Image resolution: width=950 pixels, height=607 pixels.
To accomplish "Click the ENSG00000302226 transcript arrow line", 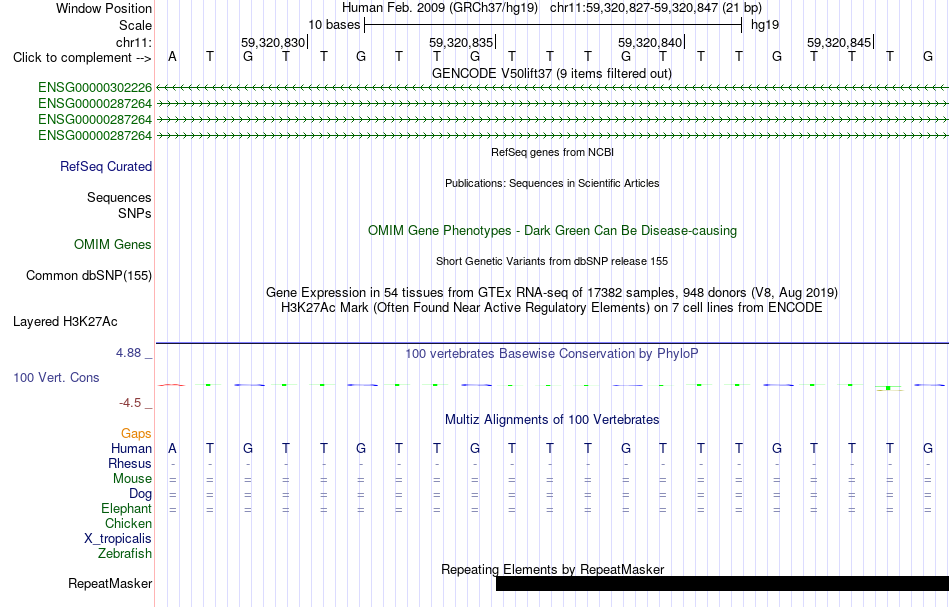I will point(552,88).
